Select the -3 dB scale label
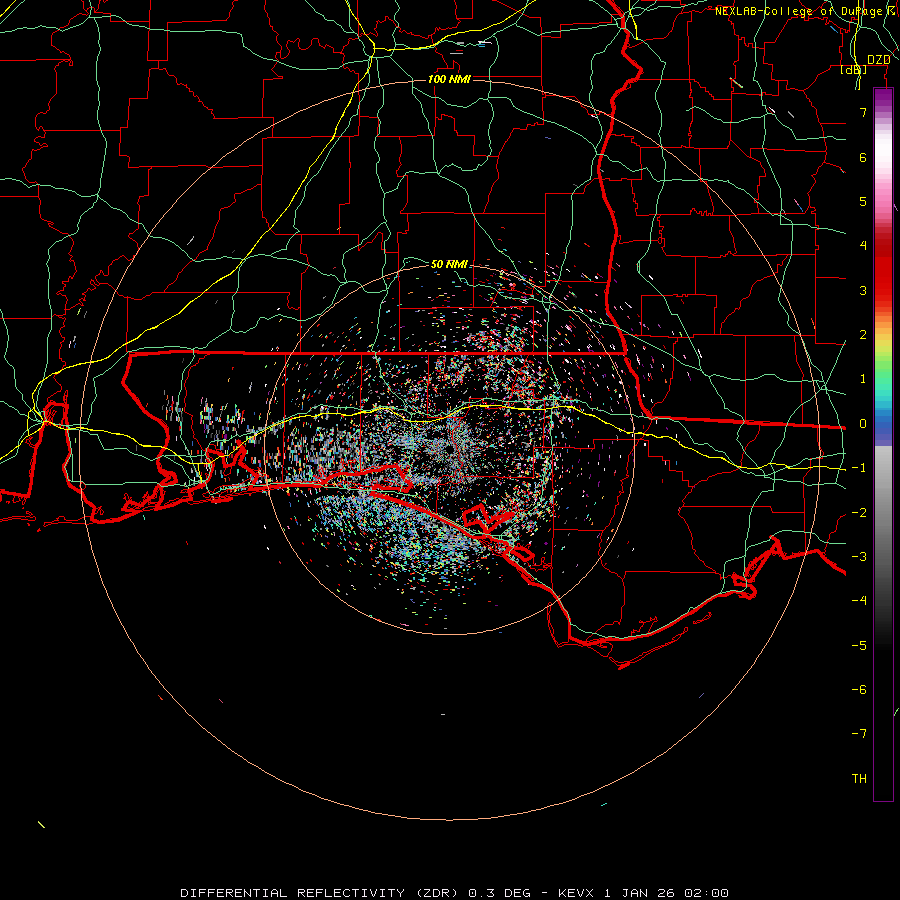 (x=859, y=557)
